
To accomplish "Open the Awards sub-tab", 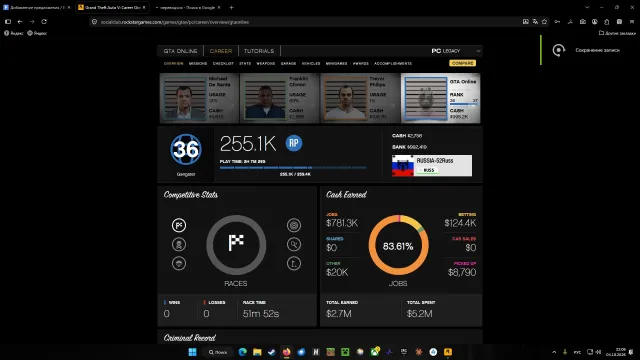I will (x=361, y=63).
